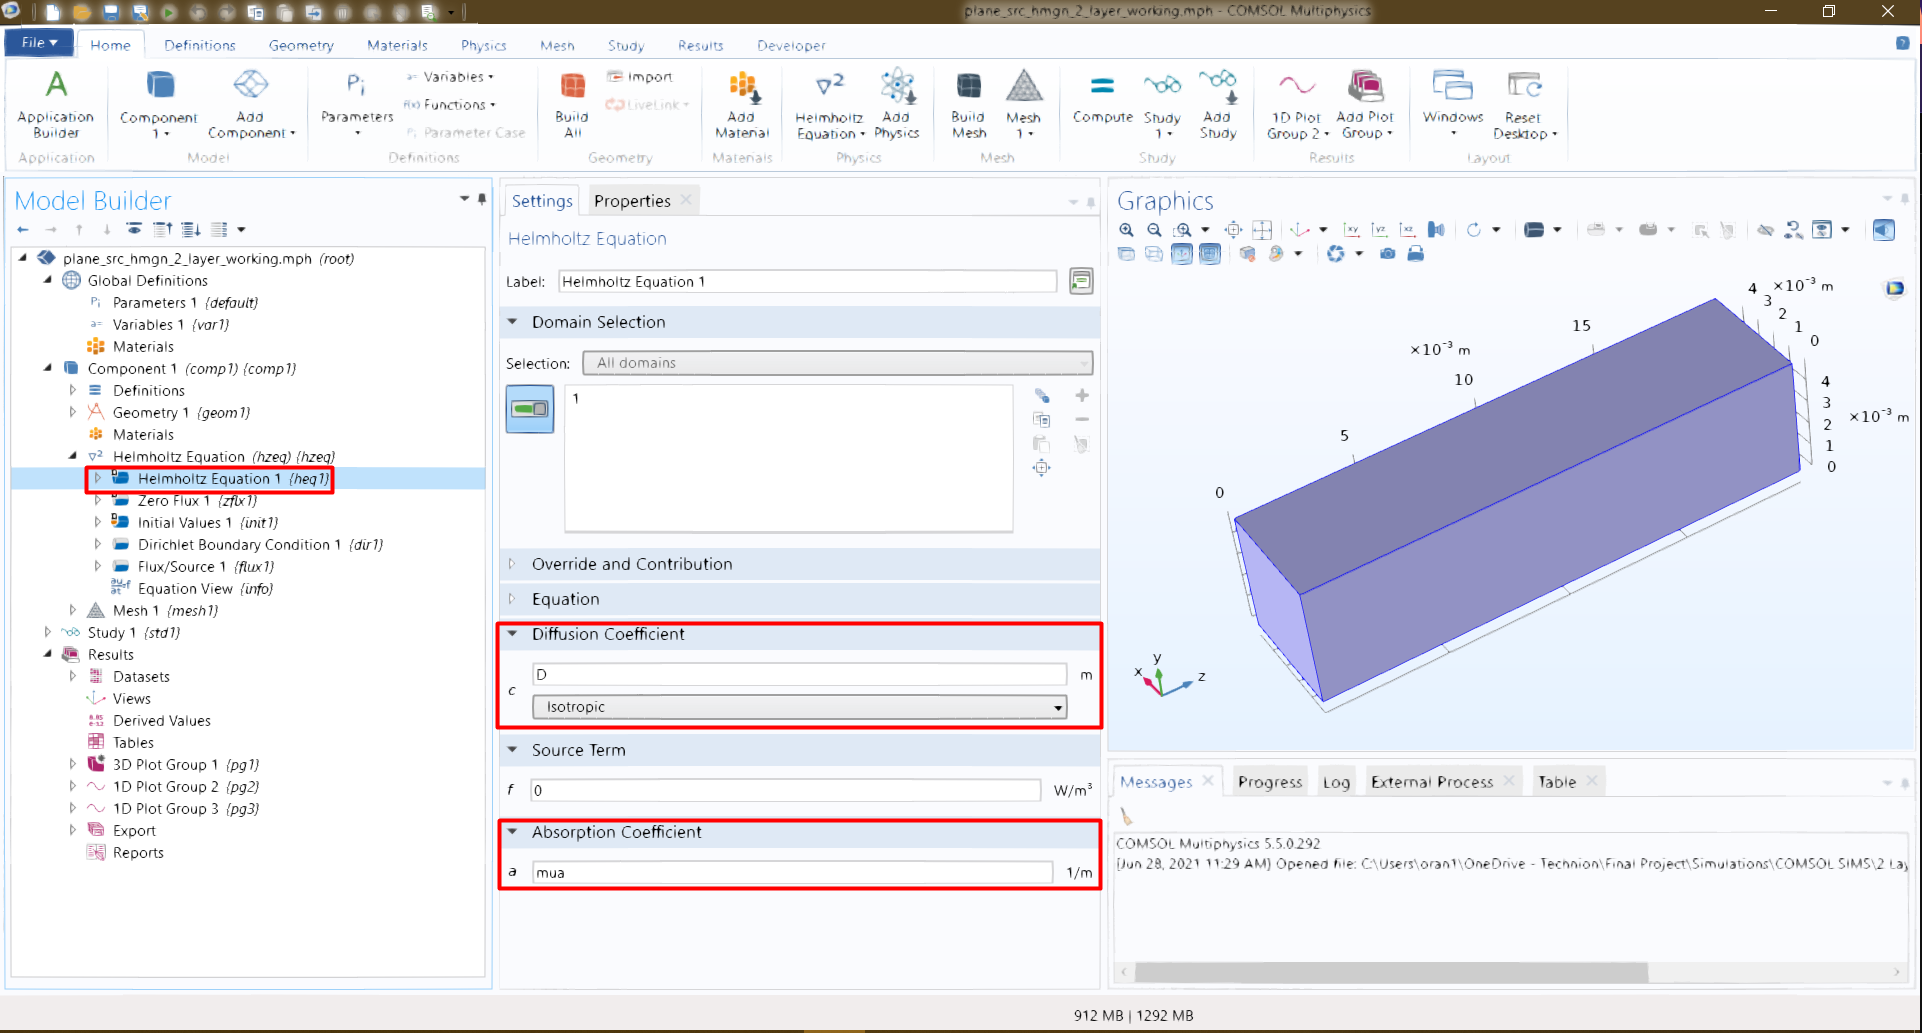
Task: Switch to the Geometry ribbon tab
Action: coord(301,45)
